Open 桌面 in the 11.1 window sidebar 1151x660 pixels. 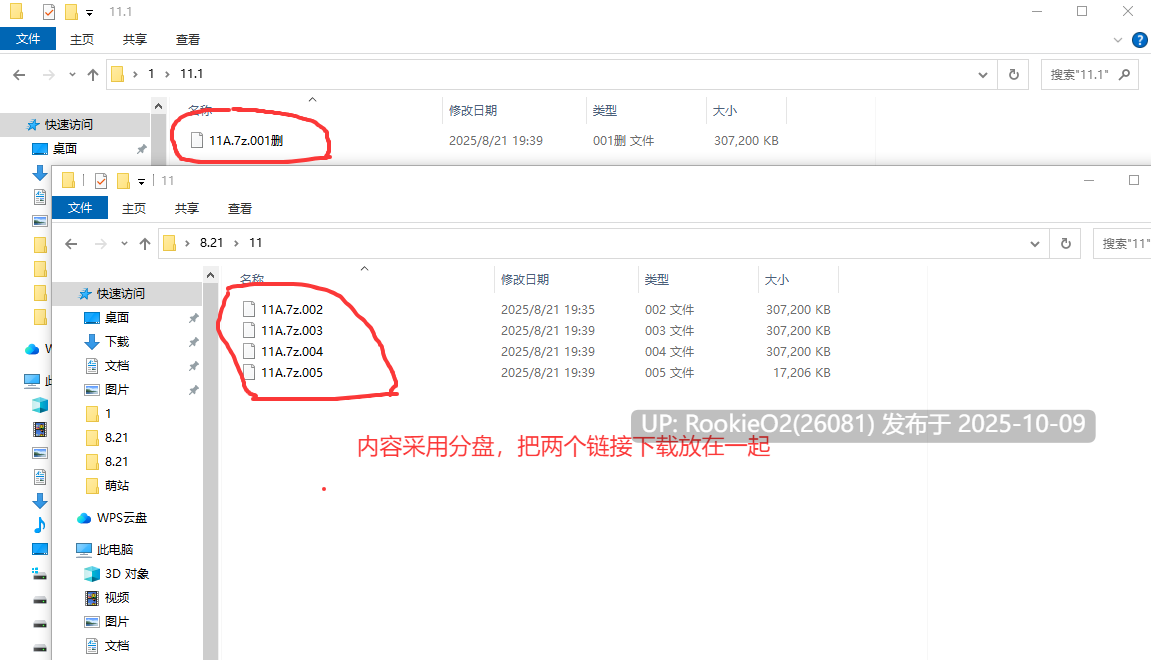tap(65, 148)
